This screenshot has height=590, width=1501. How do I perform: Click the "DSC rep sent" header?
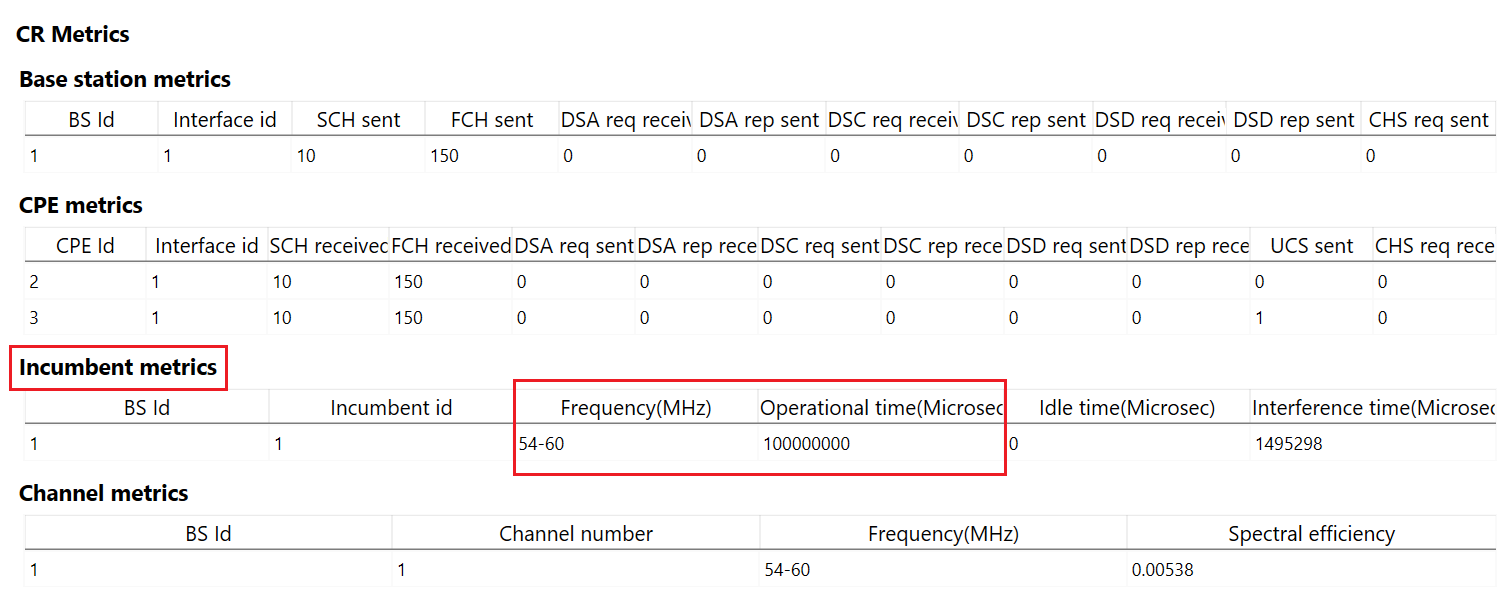1026,120
